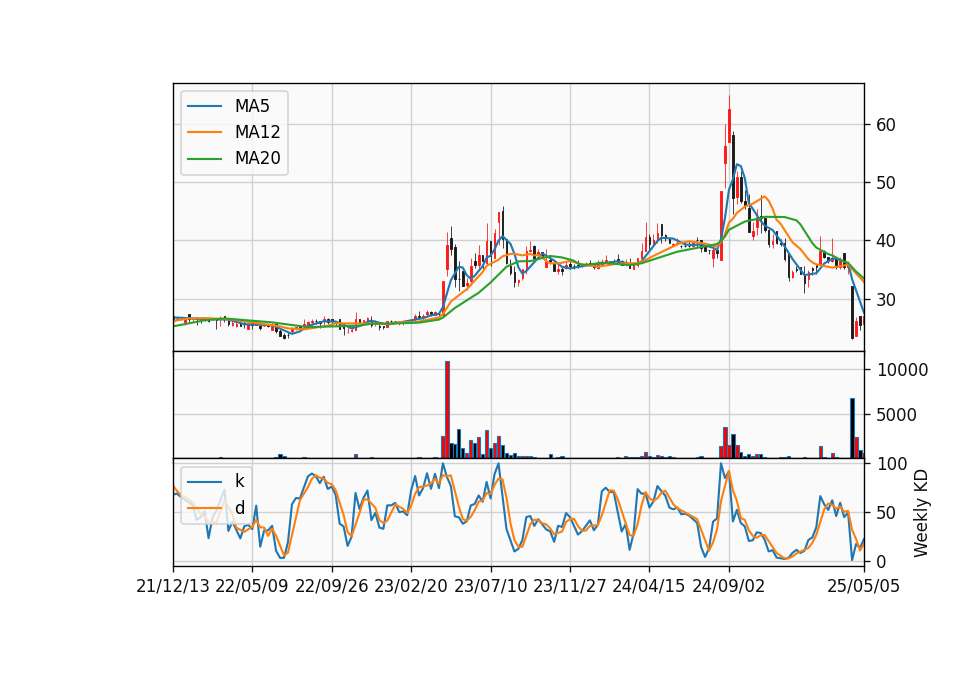Click the price axis value 30

[x=885, y=299]
